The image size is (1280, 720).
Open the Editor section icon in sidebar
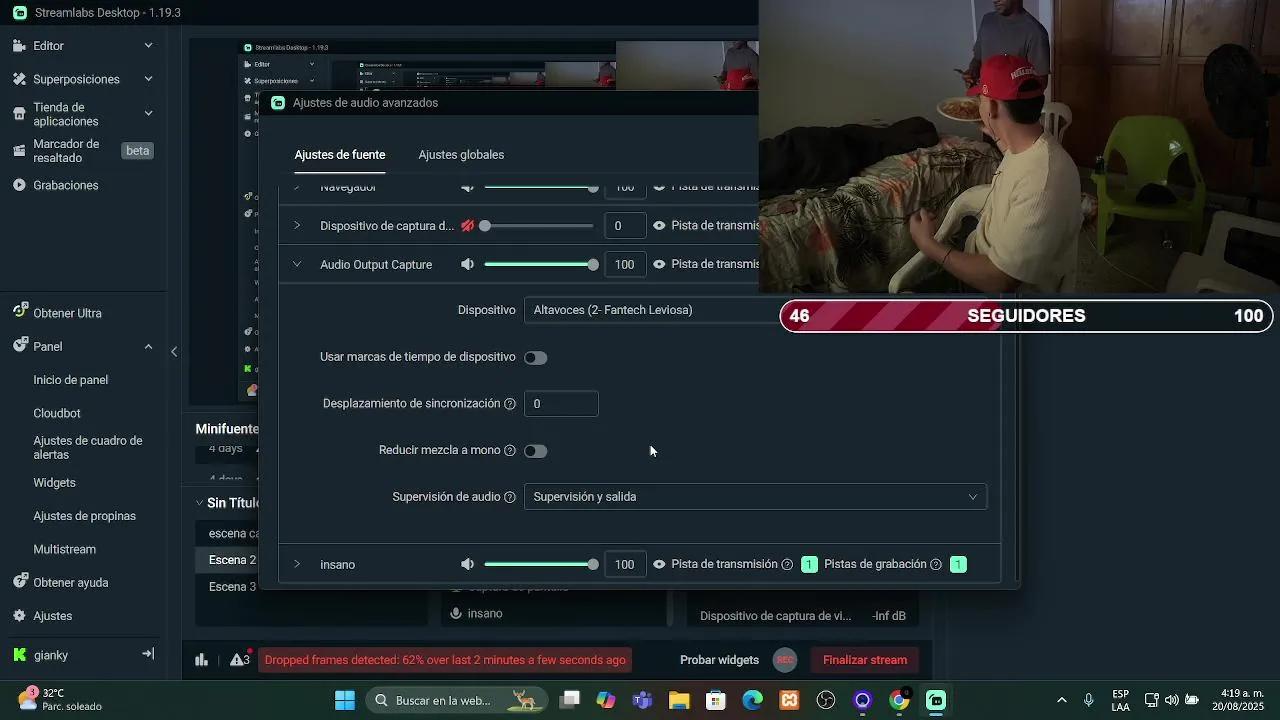click(19, 46)
